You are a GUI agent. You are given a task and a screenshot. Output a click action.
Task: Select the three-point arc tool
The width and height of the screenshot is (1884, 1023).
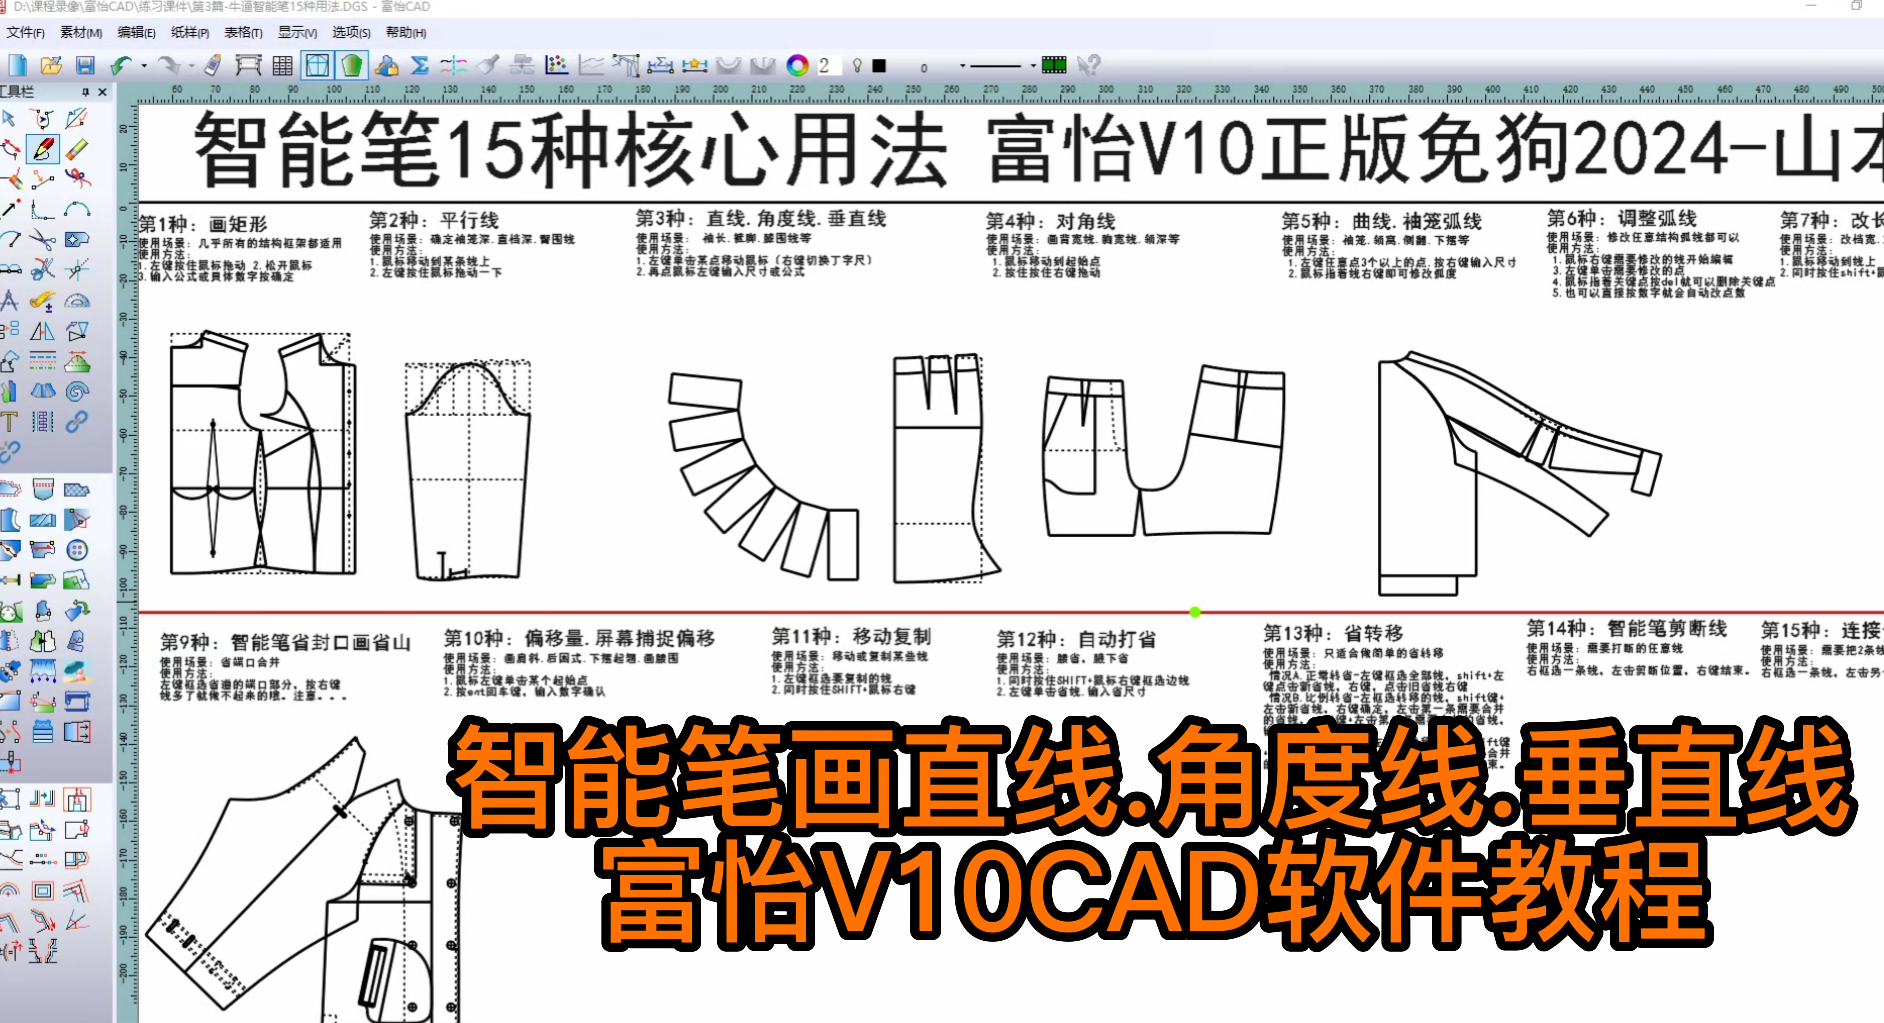(x=77, y=209)
